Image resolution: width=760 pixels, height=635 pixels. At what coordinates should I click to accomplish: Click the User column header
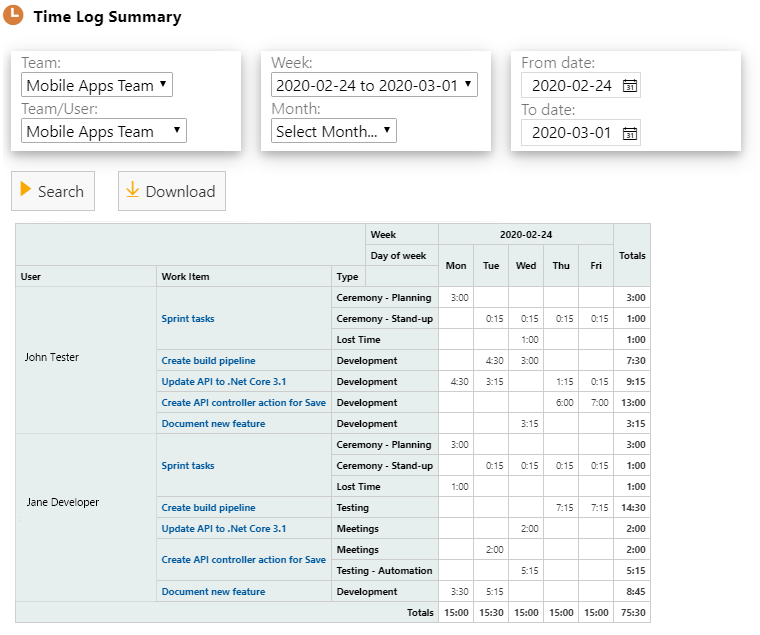(x=86, y=276)
